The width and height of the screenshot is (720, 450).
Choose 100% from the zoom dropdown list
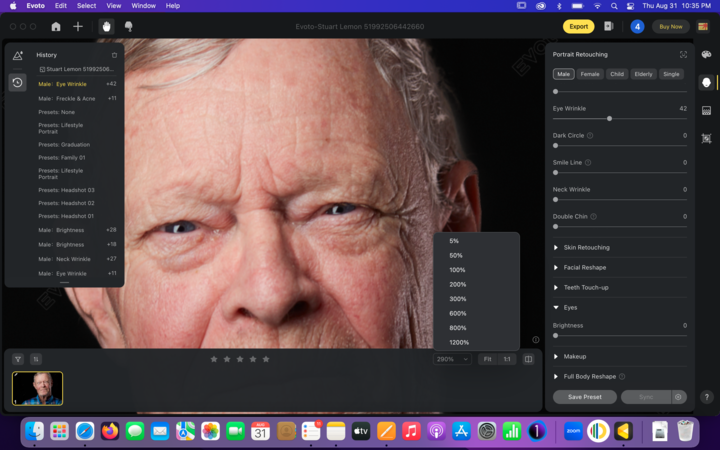pyautogui.click(x=457, y=270)
